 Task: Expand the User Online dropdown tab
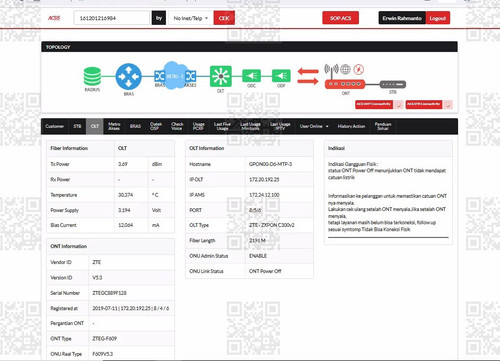click(x=314, y=126)
